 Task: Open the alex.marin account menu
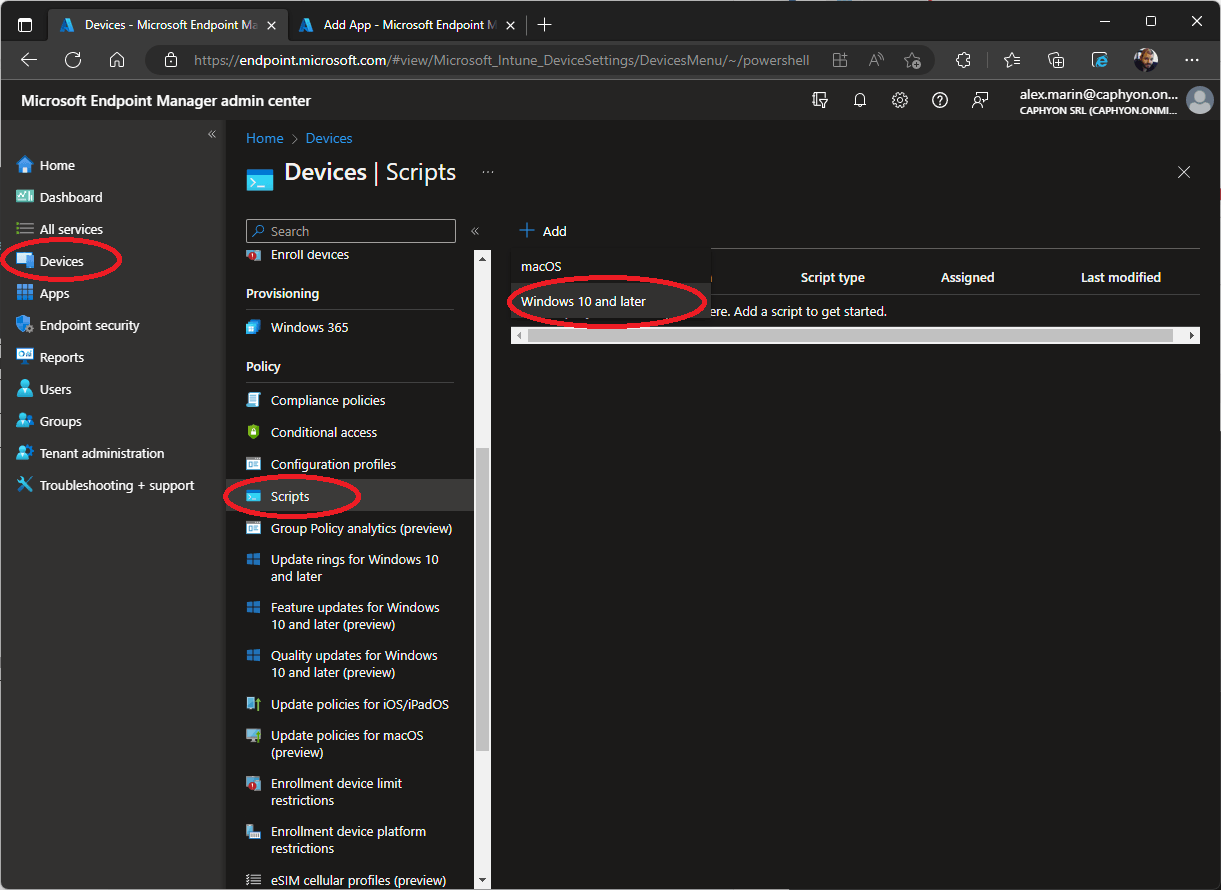click(x=1115, y=100)
